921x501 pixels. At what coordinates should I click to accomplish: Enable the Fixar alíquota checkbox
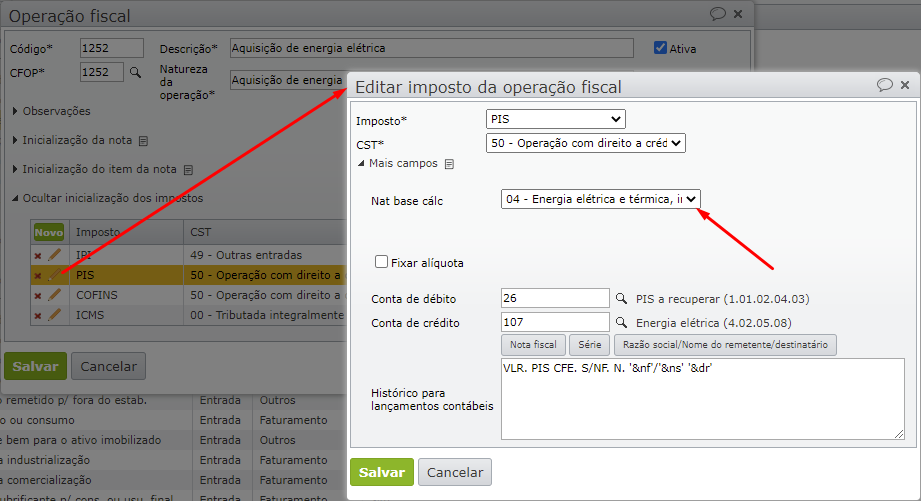[381, 262]
